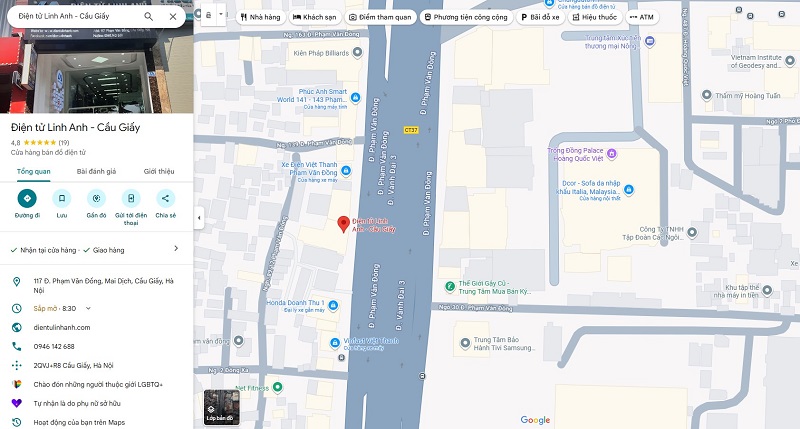800x429 pixels.
Task: Click Khu tập thể nhà máy in tiền marker
Action: pos(767,290)
